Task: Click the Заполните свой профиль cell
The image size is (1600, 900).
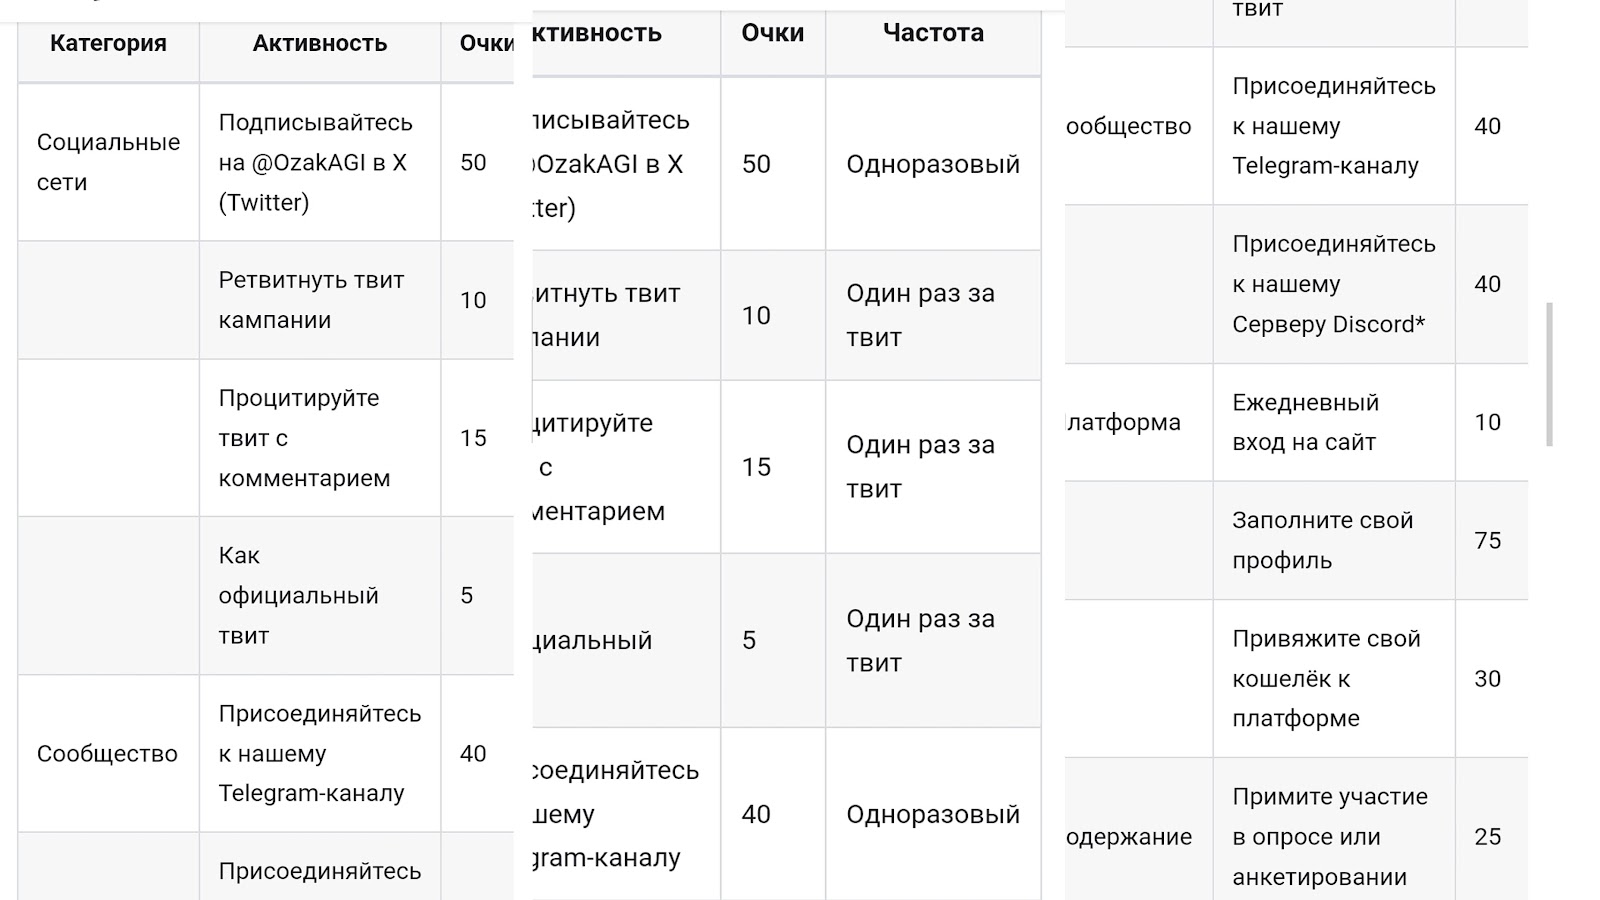Action: tap(1322, 540)
